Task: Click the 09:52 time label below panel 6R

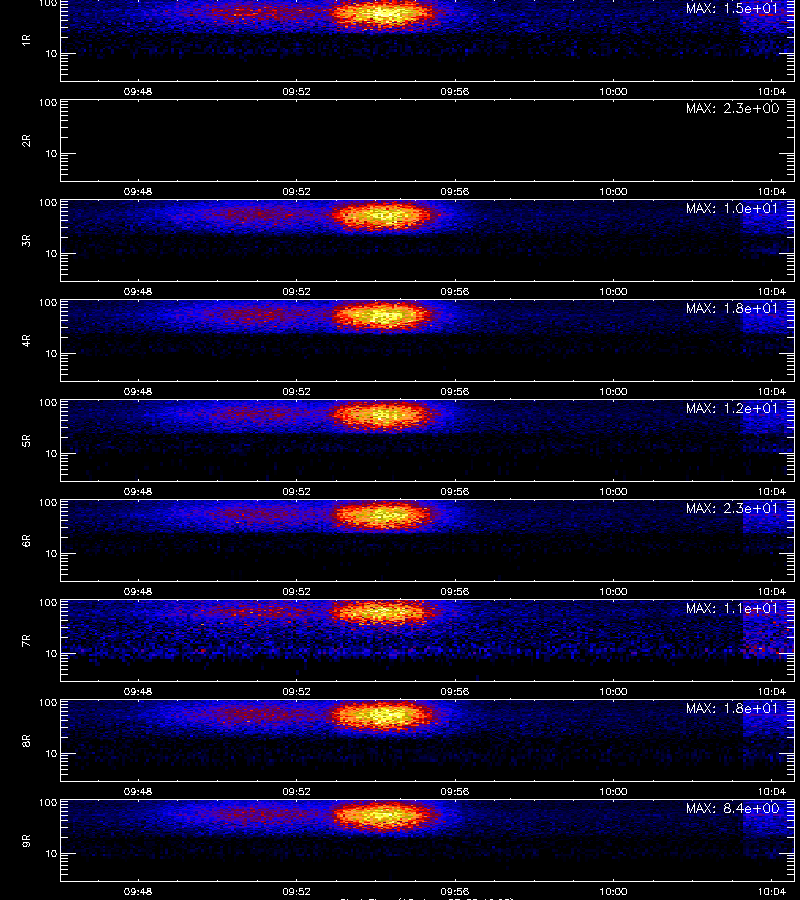Action: [296, 591]
